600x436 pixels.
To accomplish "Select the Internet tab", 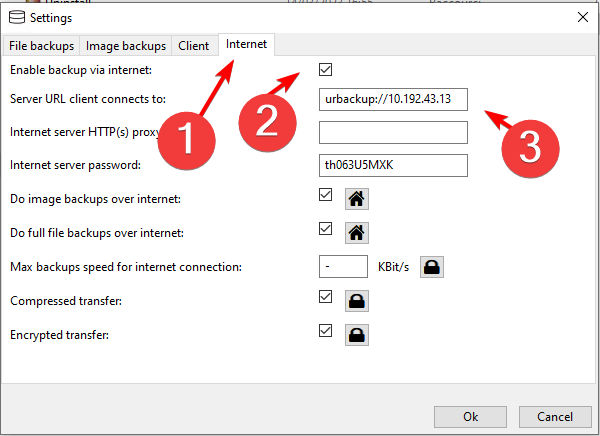I will click(x=247, y=45).
